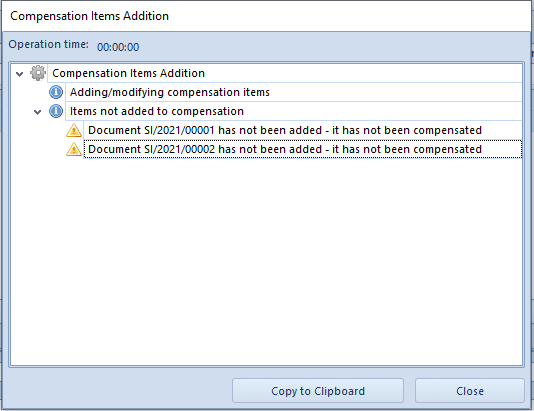This screenshot has width=534, height=411.
Task: Select the Compensation Items Addition tree row
Action: [285, 73]
